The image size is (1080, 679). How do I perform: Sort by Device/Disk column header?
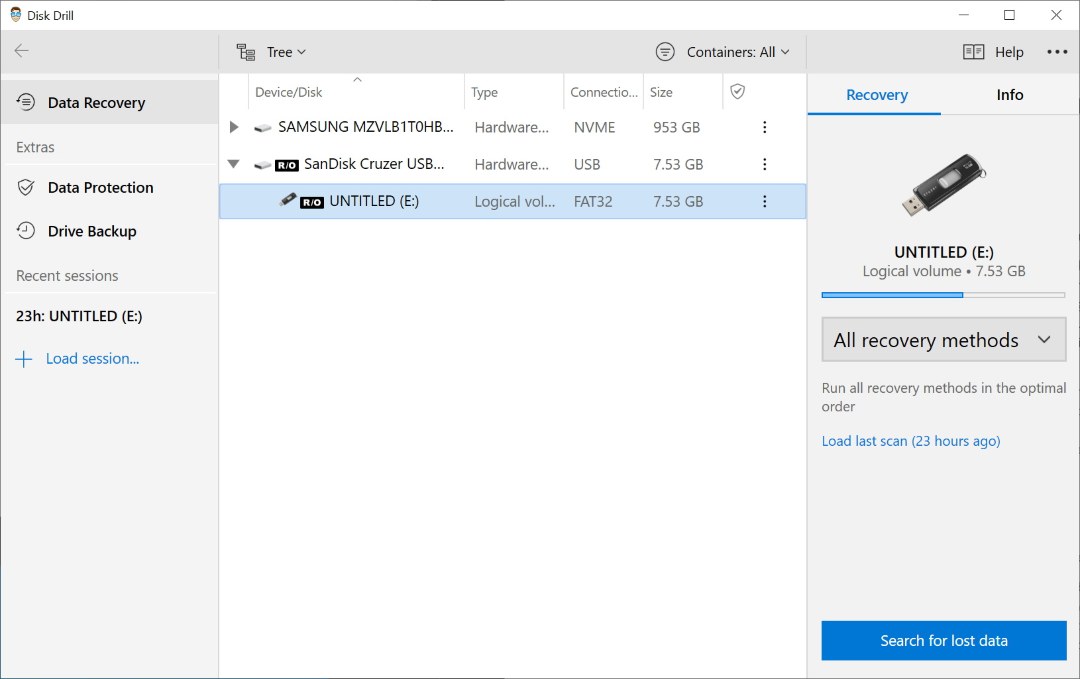[289, 92]
